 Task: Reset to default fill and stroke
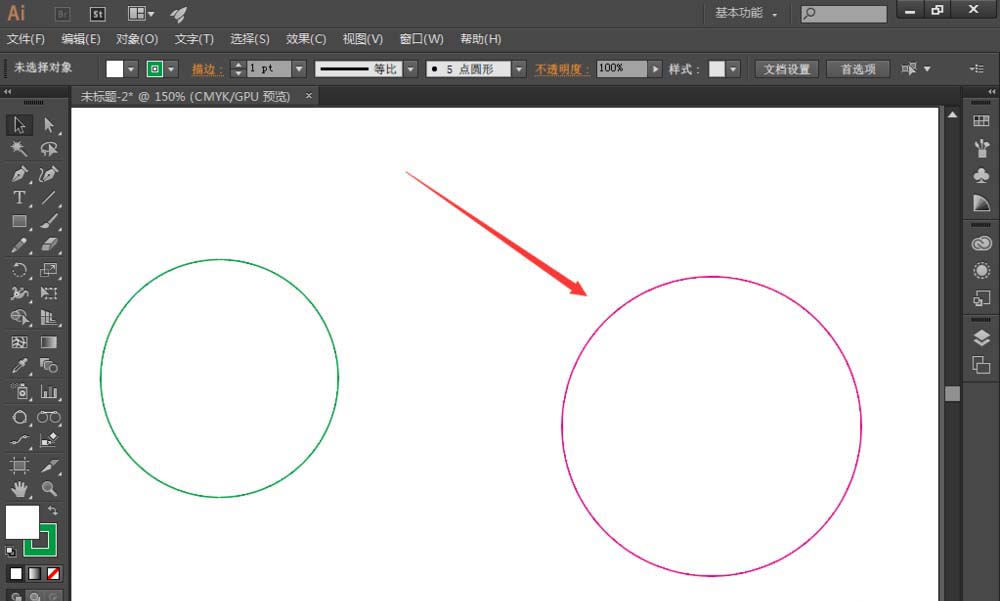pyautogui.click(x=11, y=551)
